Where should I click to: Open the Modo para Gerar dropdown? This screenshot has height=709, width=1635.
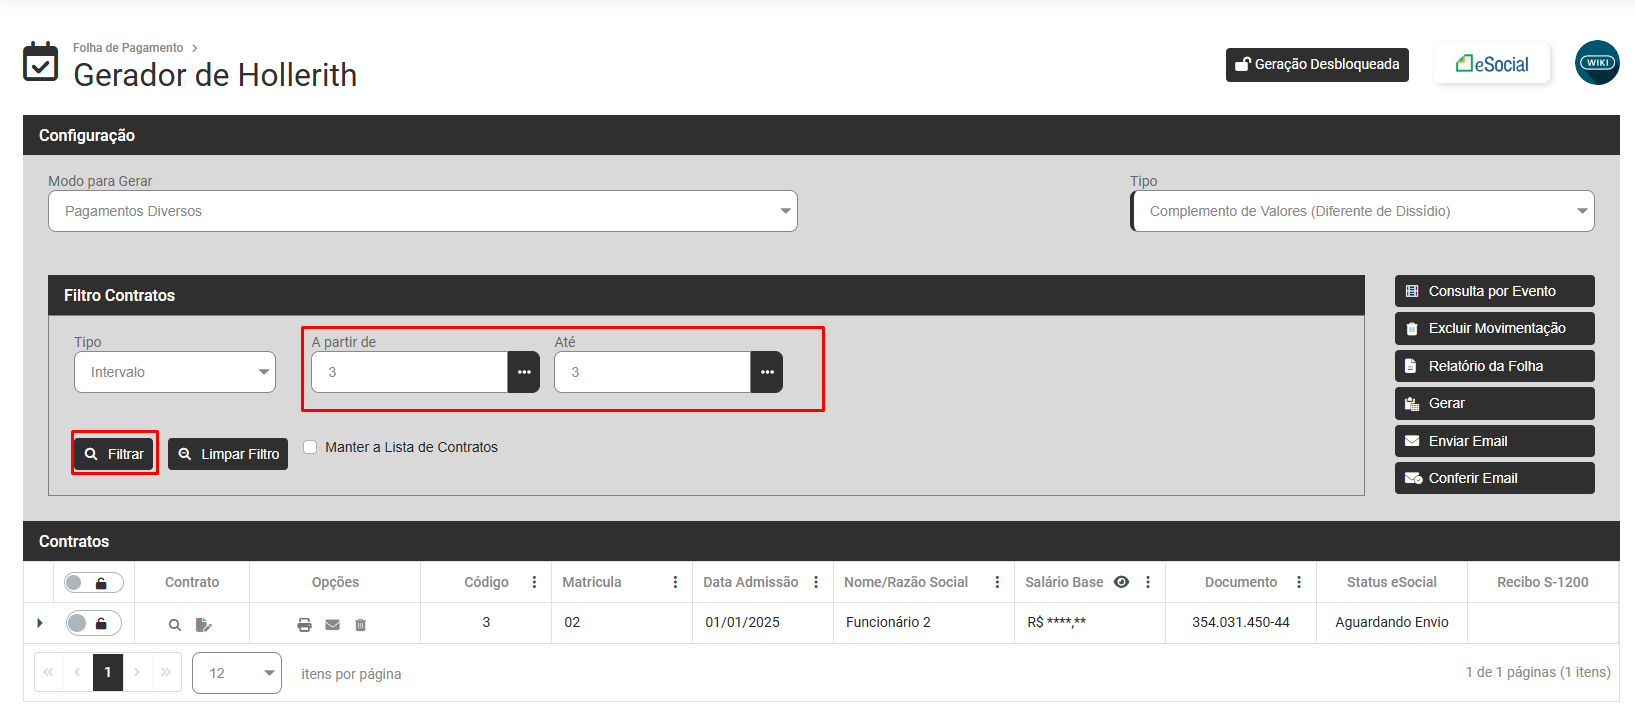point(423,211)
